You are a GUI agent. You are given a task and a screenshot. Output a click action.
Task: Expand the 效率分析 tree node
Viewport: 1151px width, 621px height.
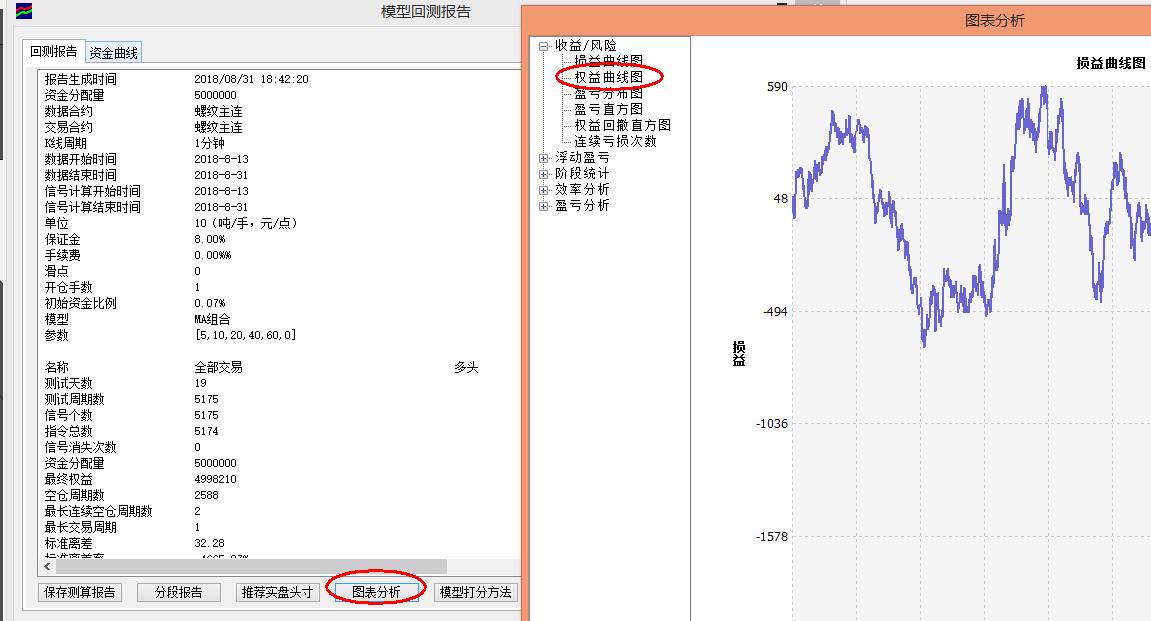544,190
